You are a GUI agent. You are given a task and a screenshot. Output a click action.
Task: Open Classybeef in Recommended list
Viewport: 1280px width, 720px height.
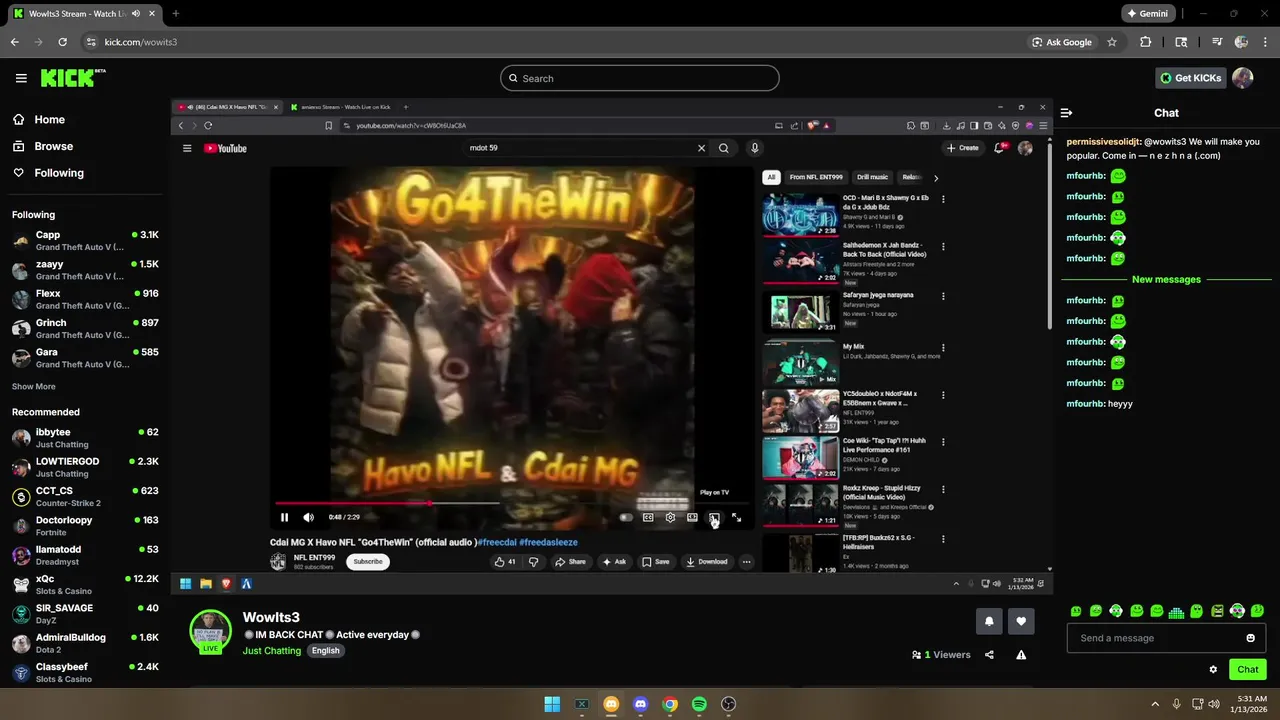(85, 672)
